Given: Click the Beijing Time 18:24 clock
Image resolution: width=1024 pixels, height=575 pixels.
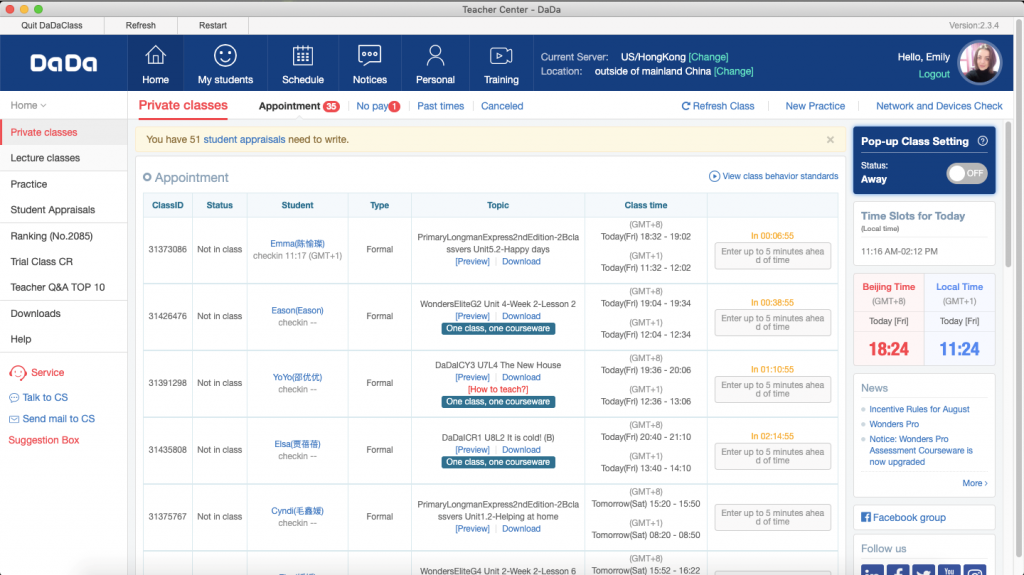Looking at the screenshot, I should coord(888,349).
